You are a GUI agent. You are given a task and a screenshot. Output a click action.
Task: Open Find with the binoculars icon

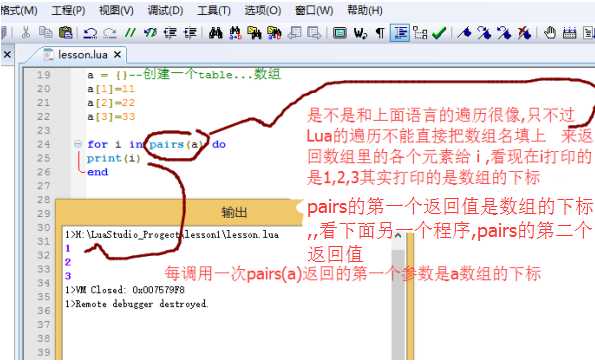(x=216, y=33)
